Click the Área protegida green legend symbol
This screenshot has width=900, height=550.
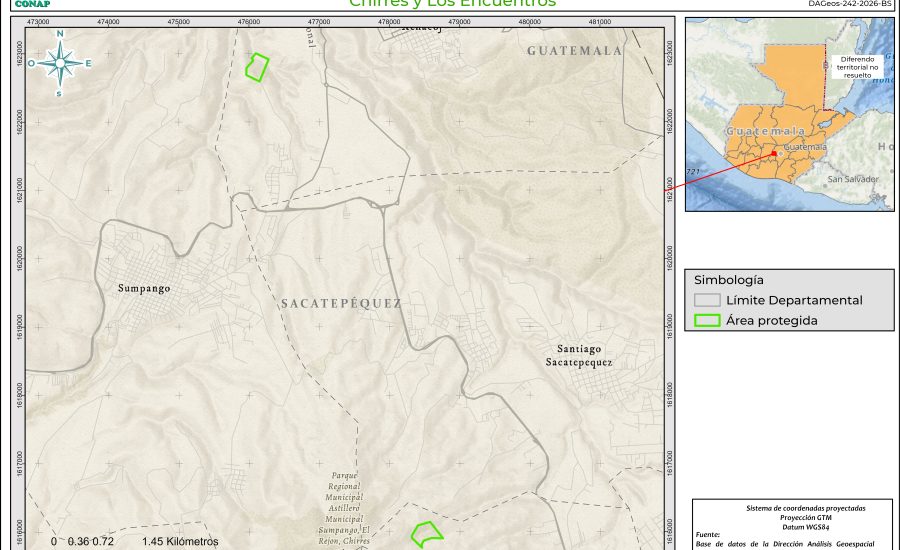(707, 321)
